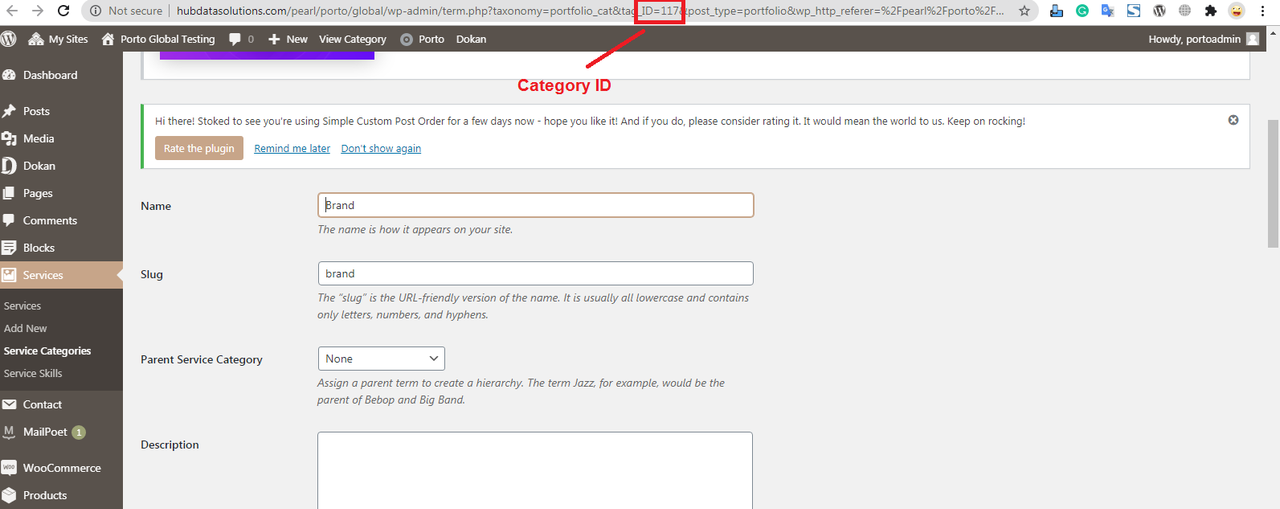The width and height of the screenshot is (1280, 509).
Task: Click the Services submenu link
Action: 22,306
